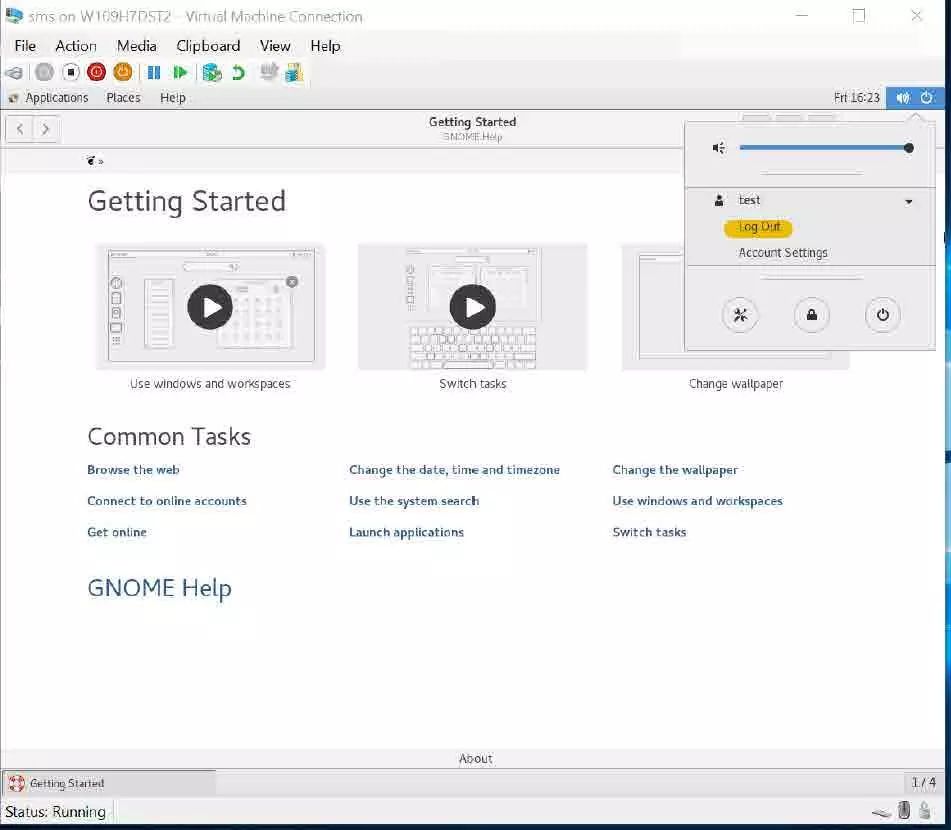Adjust the volume slider track
The width and height of the screenshot is (951, 830).
[x=825, y=148]
